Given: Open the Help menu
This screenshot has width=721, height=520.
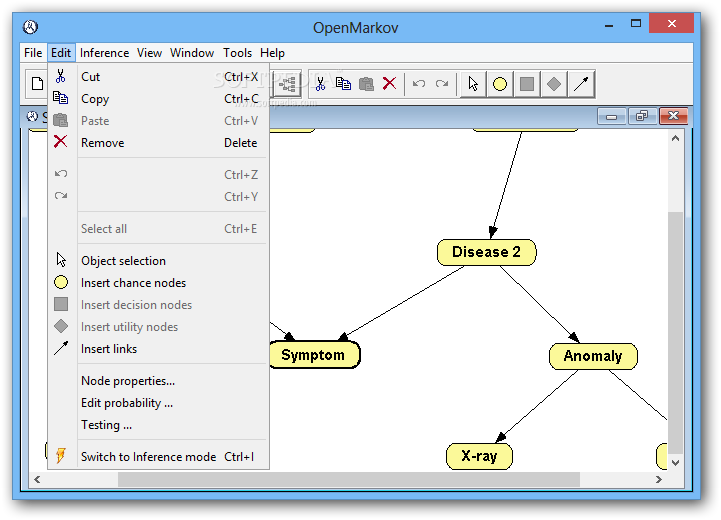Looking at the screenshot, I should pos(272,53).
